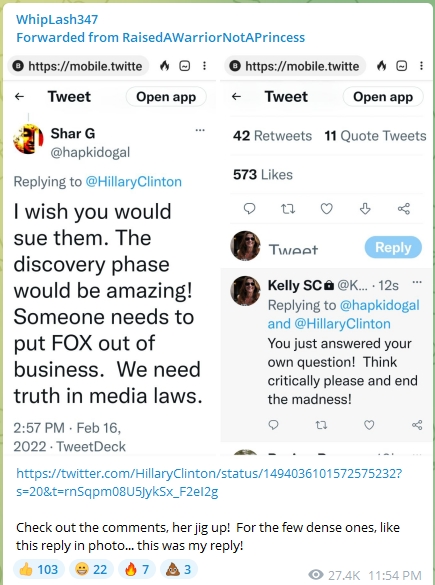Click the @HillaryClinton mention in Shar G's tweet
The width and height of the screenshot is (435, 585).
(134, 182)
